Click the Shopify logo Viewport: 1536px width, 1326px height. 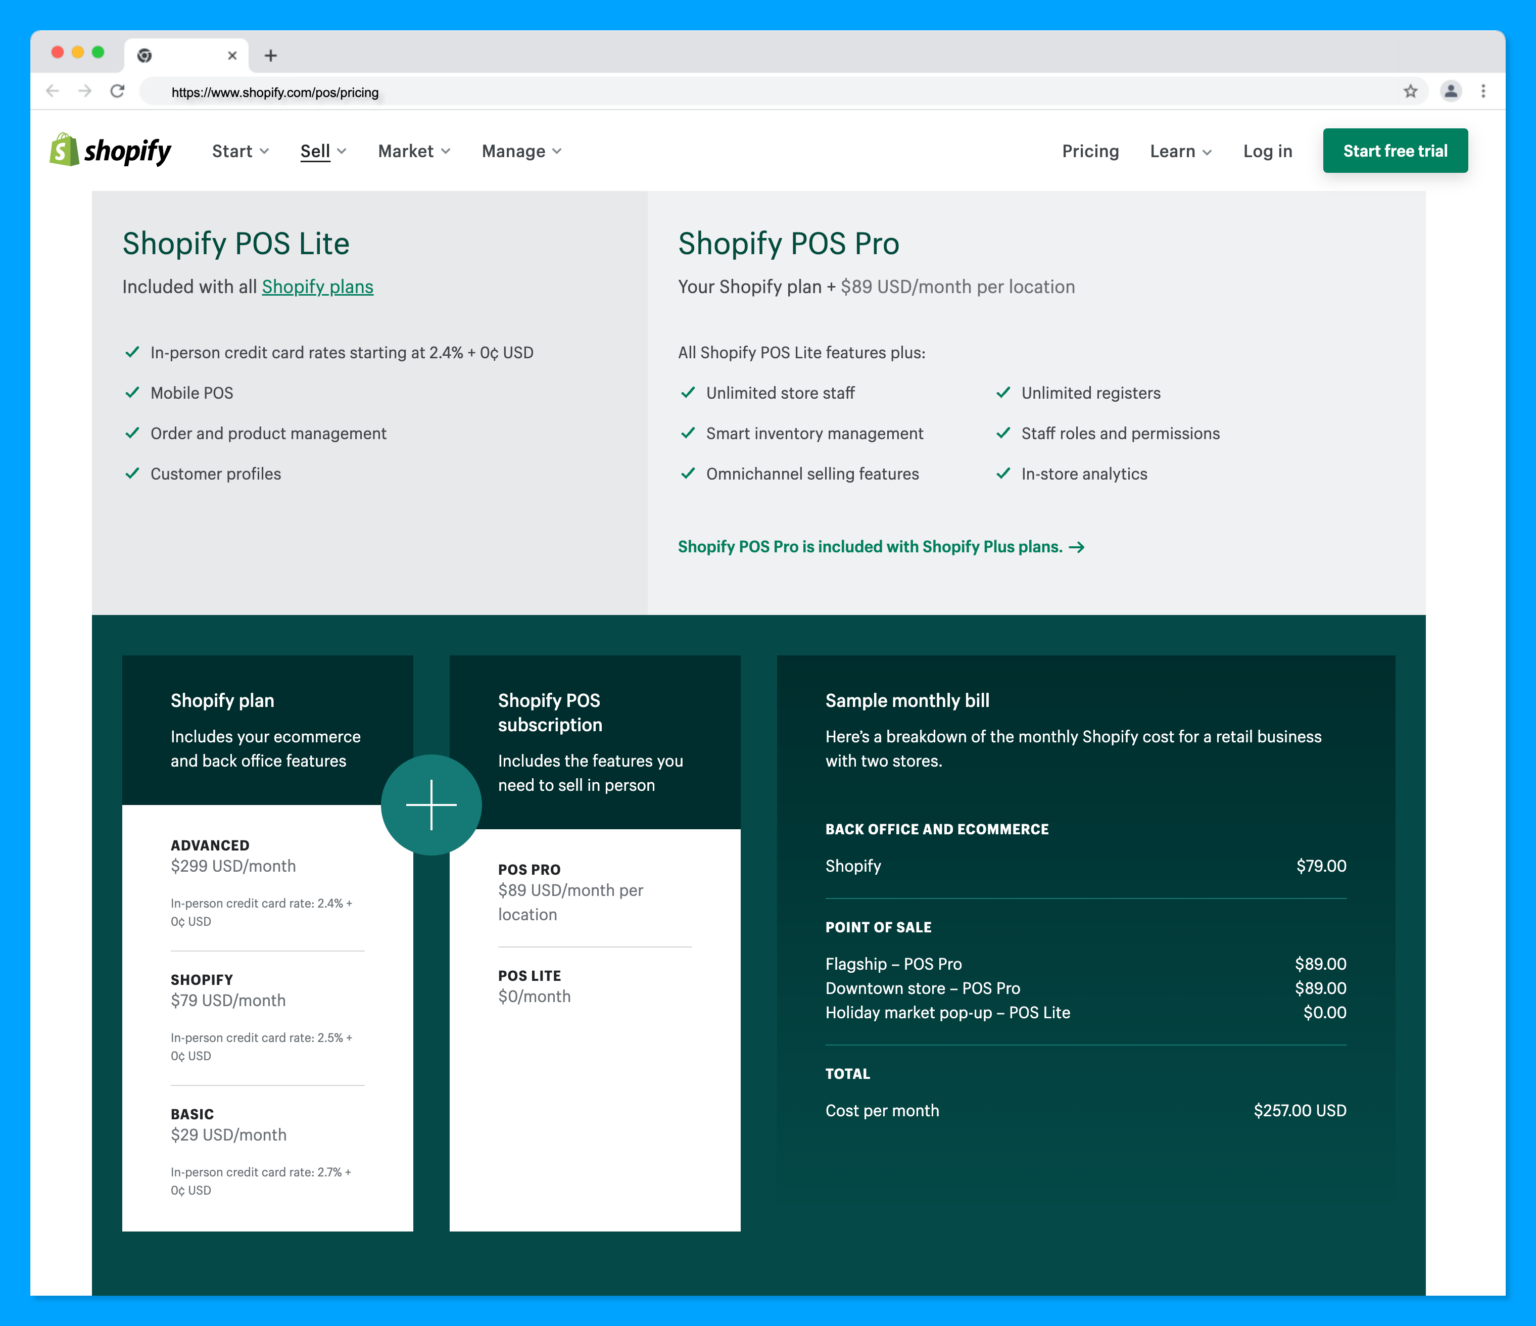pos(110,151)
